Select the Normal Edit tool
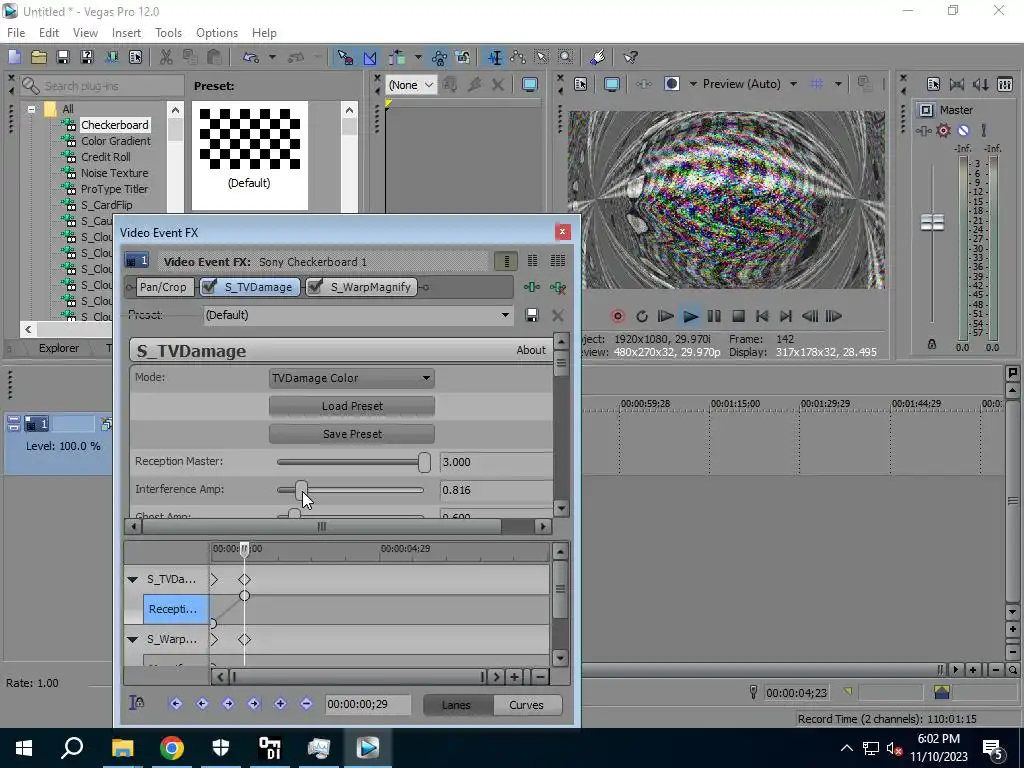Screen dimensions: 1024x768 click(494, 57)
